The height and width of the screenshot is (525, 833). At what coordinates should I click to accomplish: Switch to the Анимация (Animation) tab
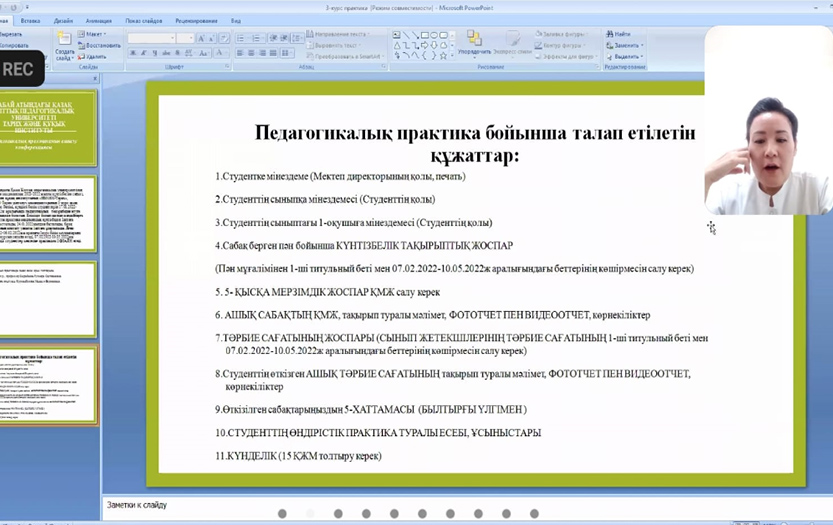pyautogui.click(x=98, y=20)
